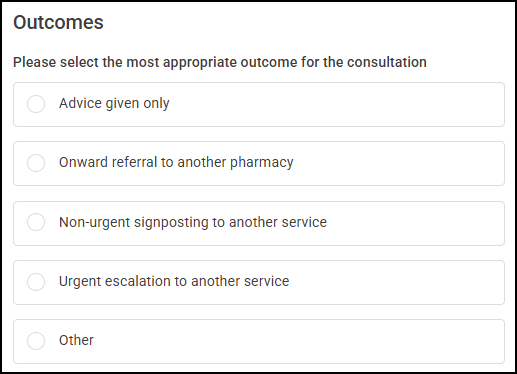Click the Outcomes heading
Screen dimensions: 517x374
click(x=58, y=23)
